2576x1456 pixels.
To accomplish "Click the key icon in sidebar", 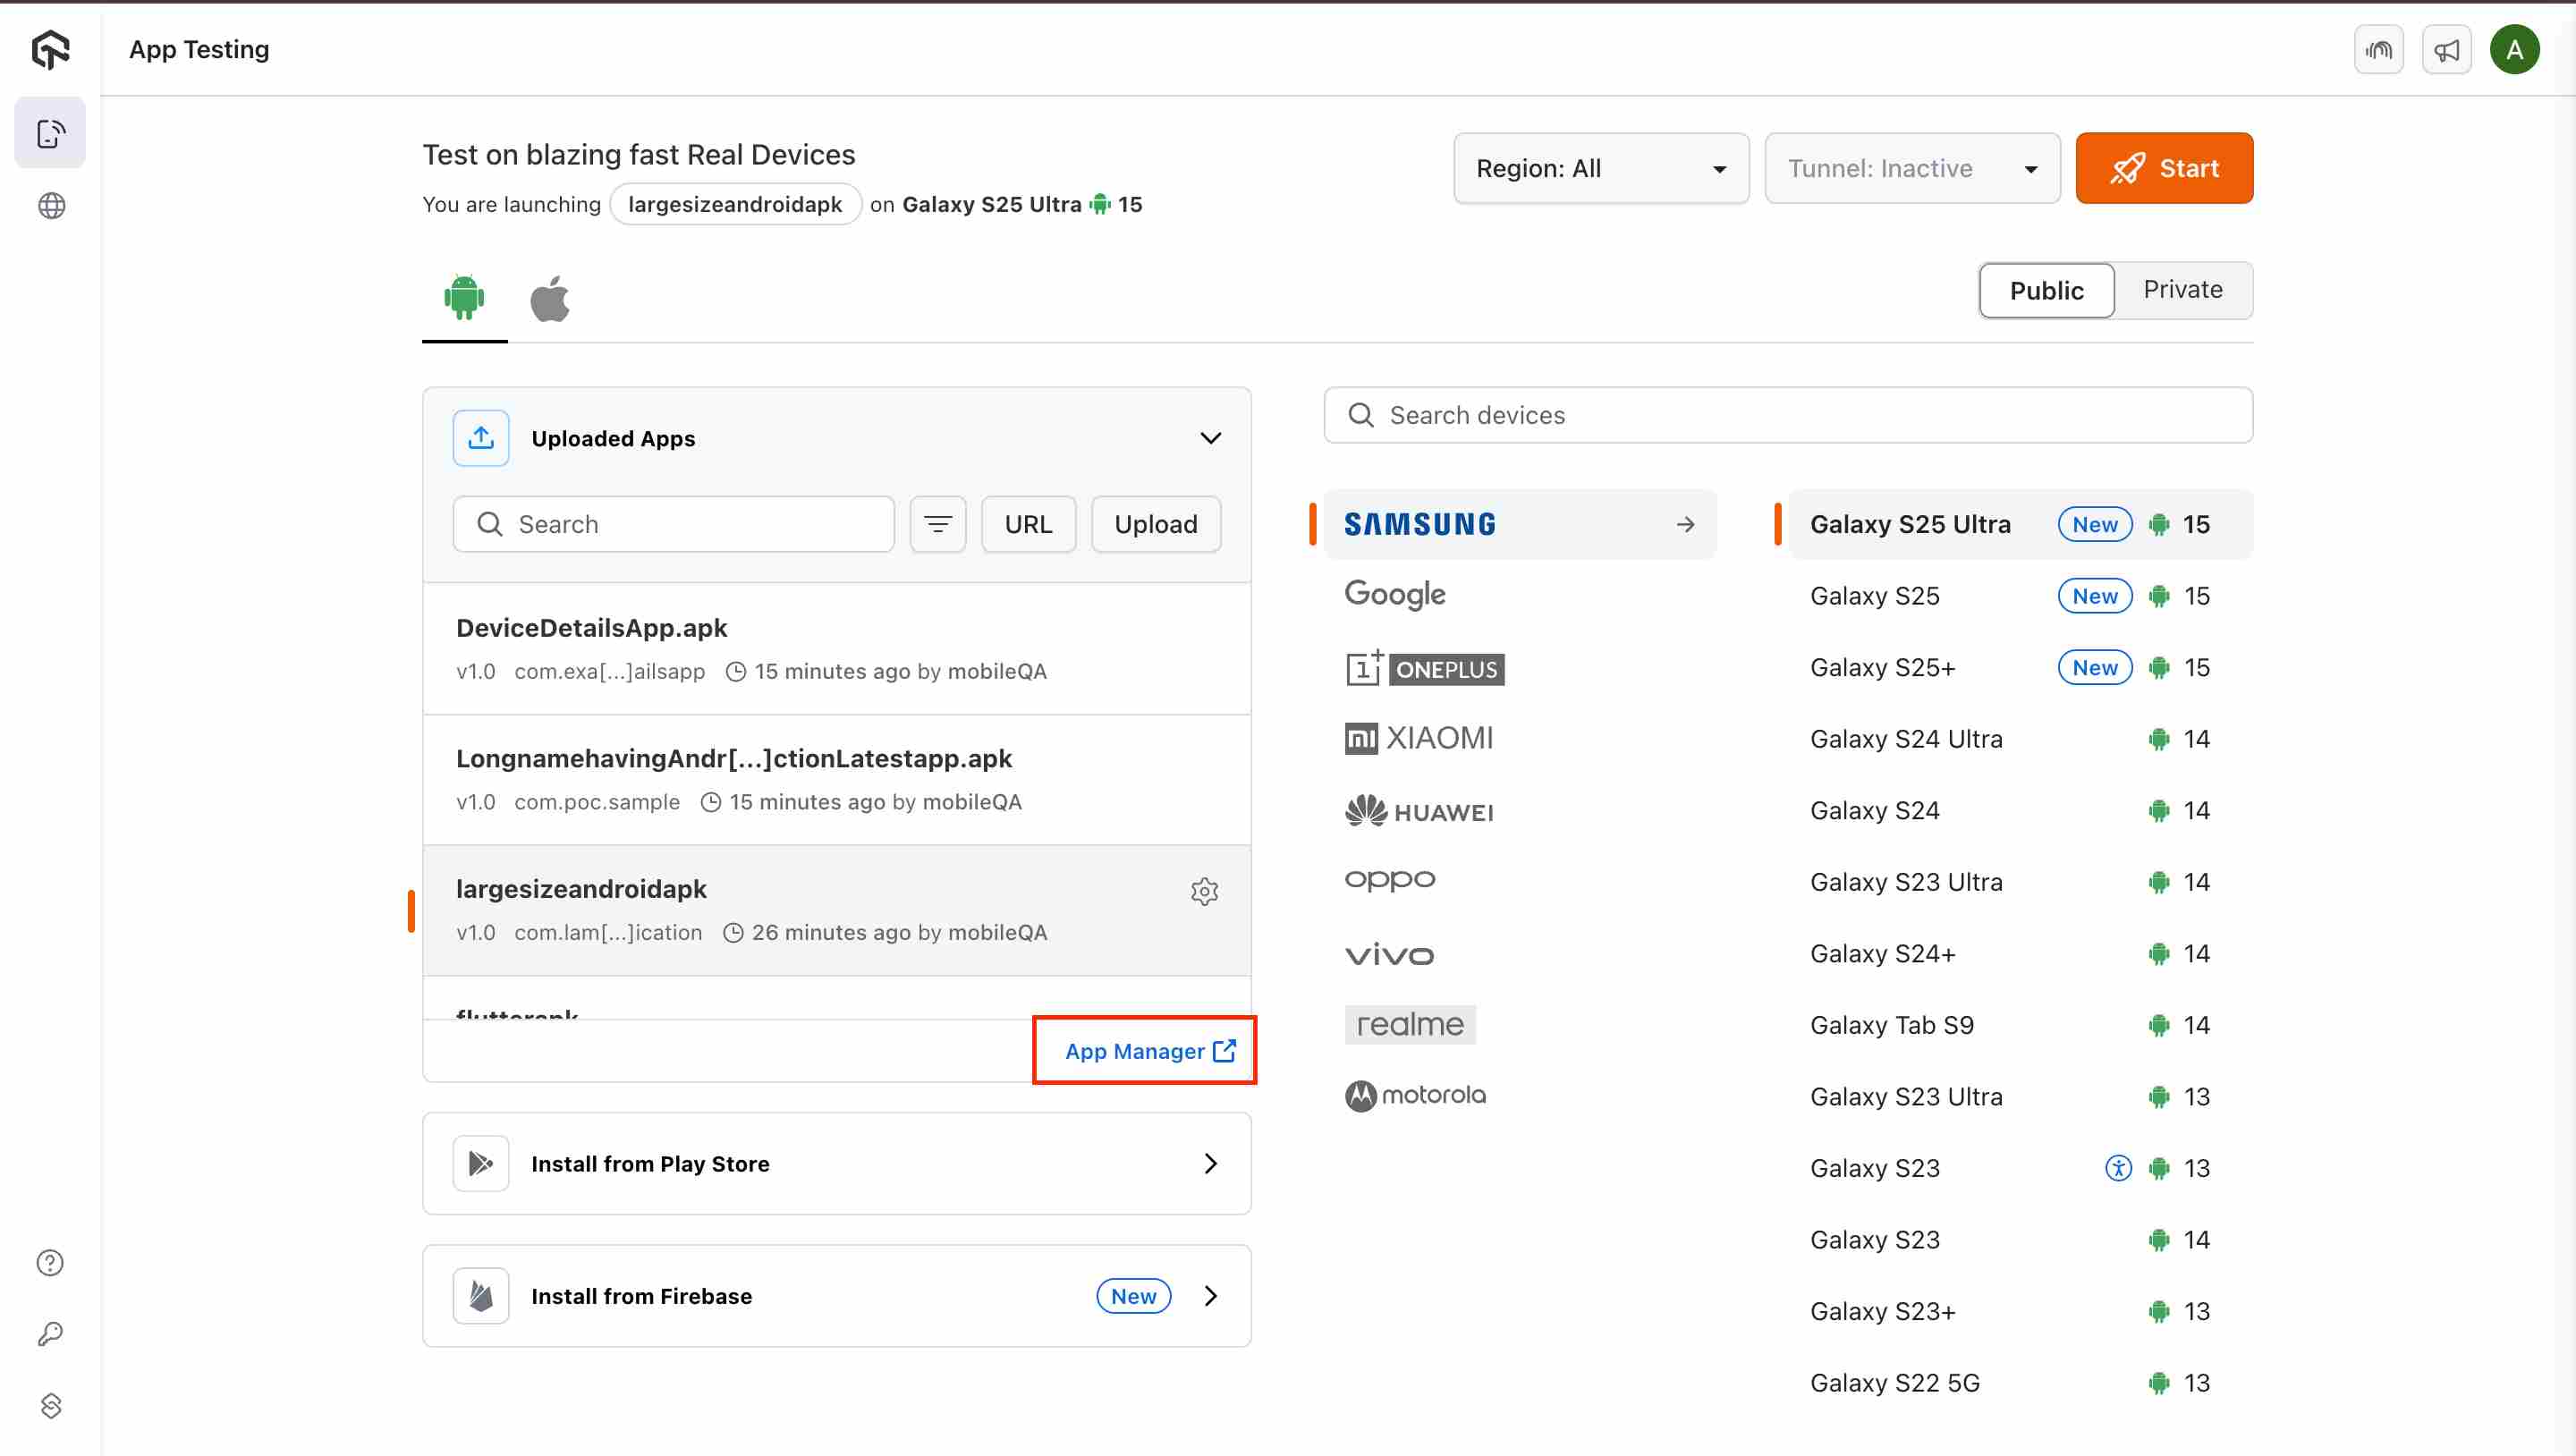I will pos(50,1334).
